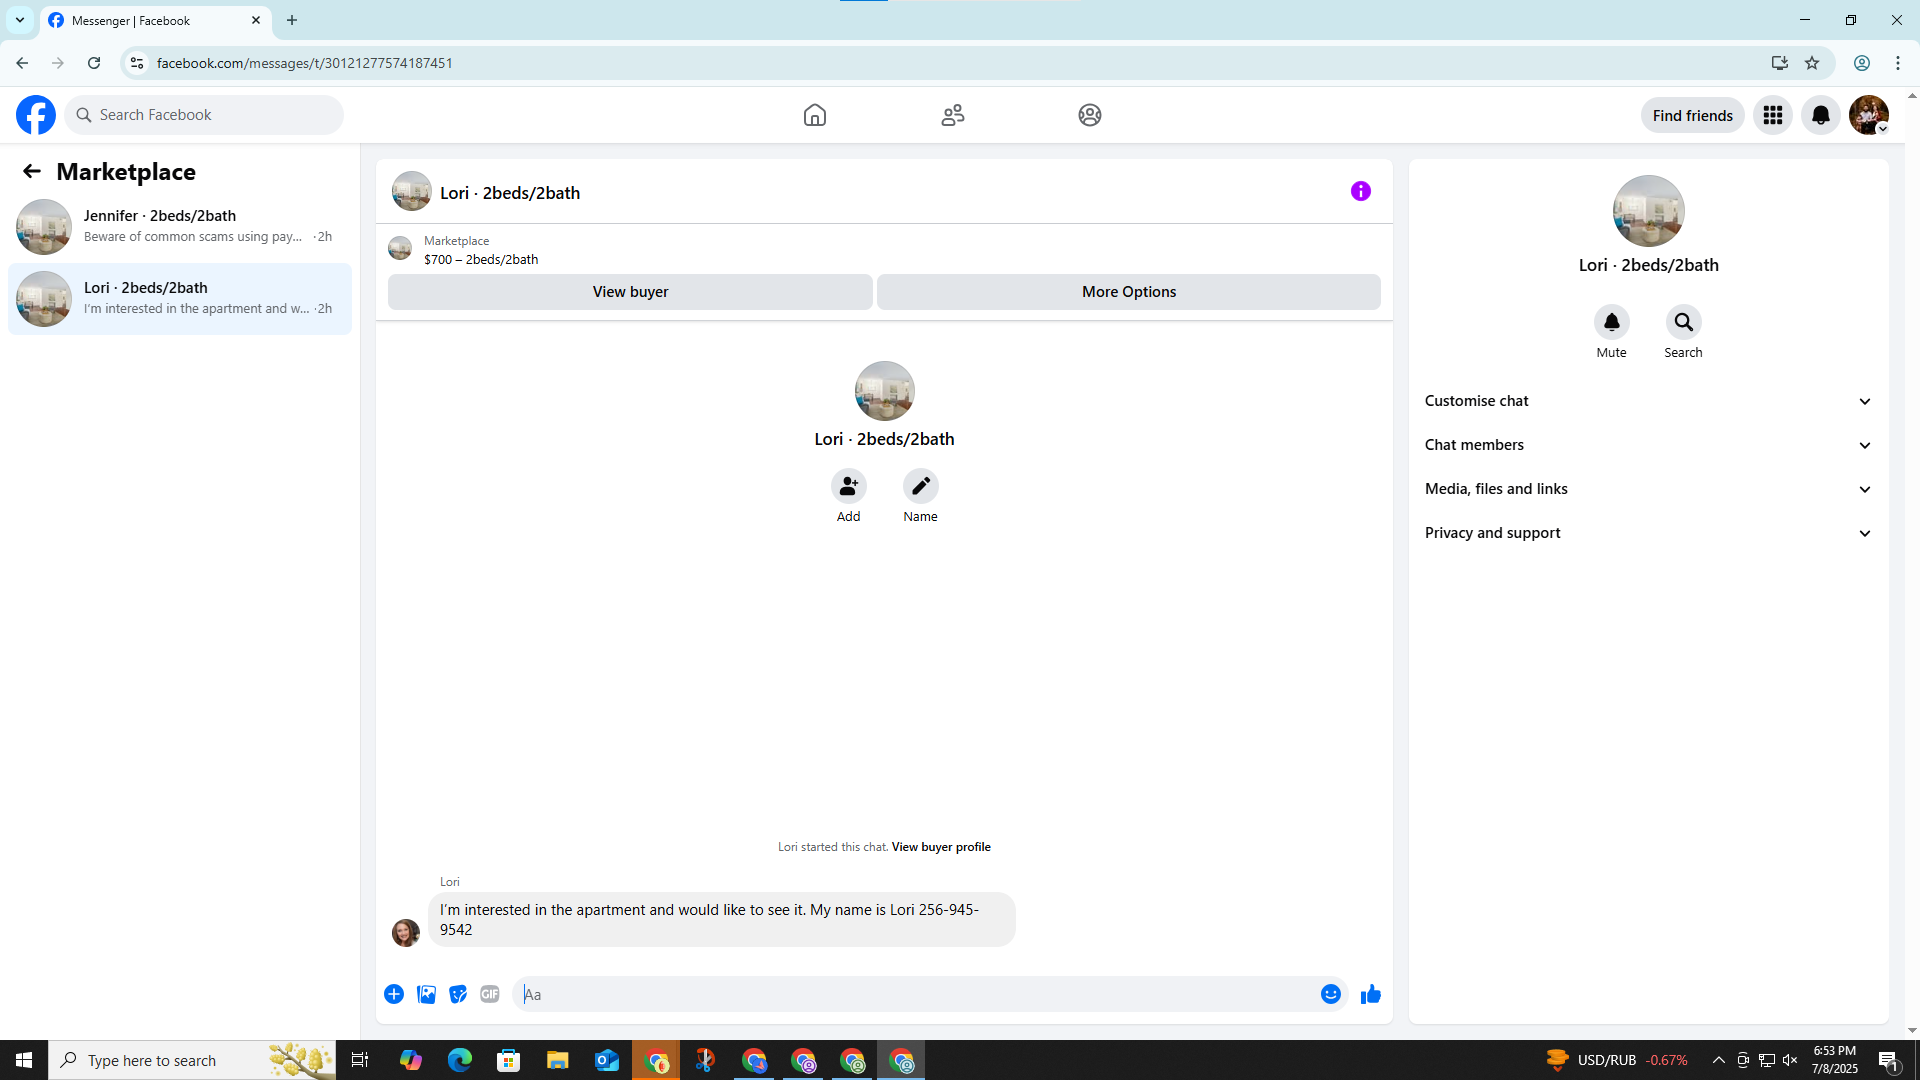Open Jennifer 2beds/2bath conversation
The height and width of the screenshot is (1080, 1920).
click(x=180, y=226)
